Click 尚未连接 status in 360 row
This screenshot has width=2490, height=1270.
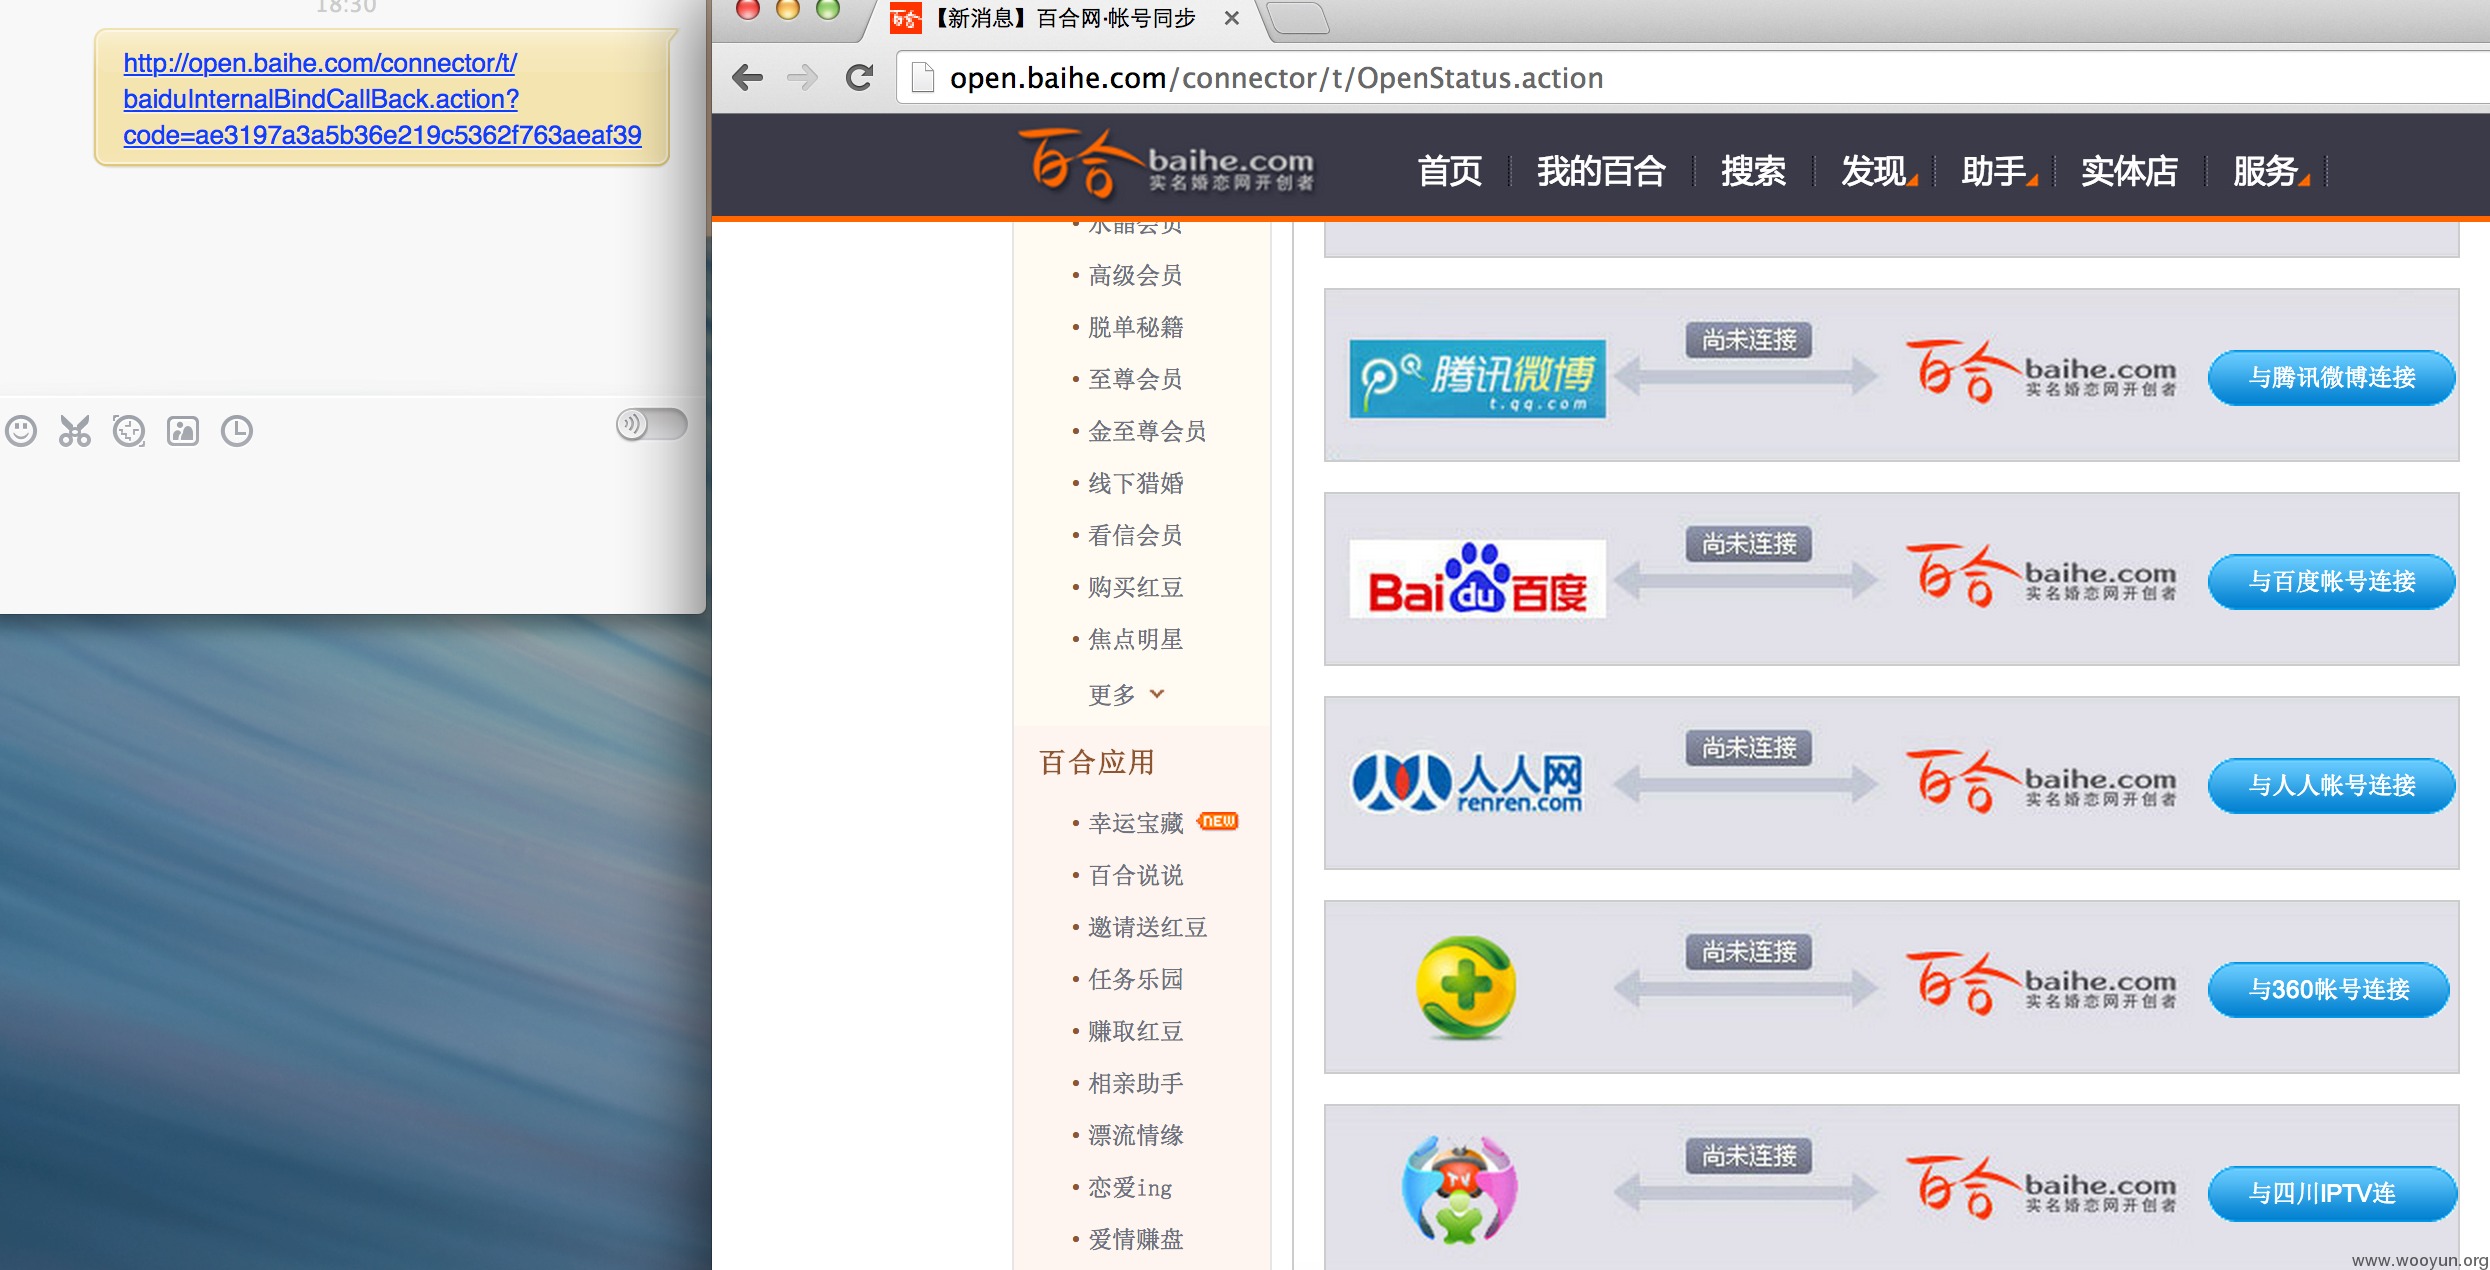coord(1749,952)
